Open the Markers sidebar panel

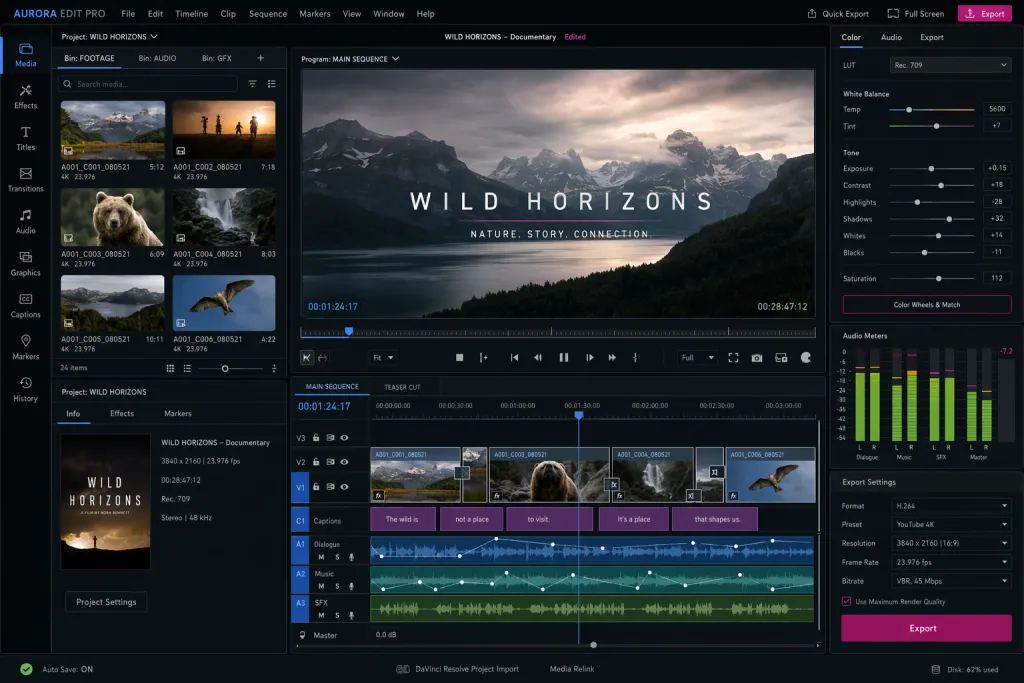click(x=25, y=347)
